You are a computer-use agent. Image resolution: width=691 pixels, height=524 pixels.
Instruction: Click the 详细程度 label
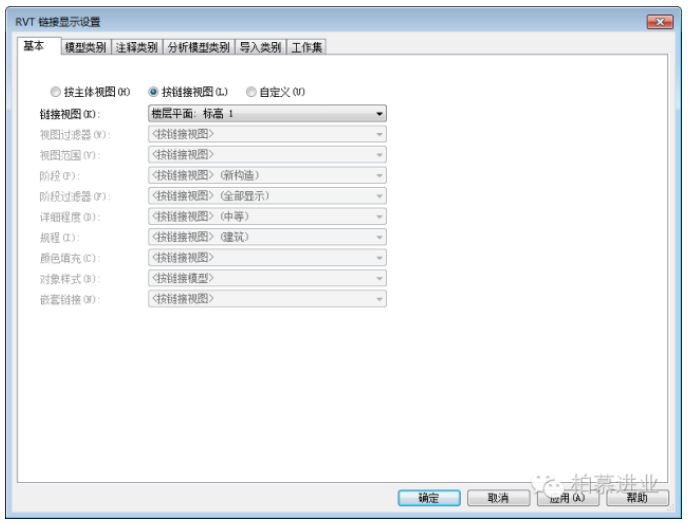pyautogui.click(x=70, y=217)
